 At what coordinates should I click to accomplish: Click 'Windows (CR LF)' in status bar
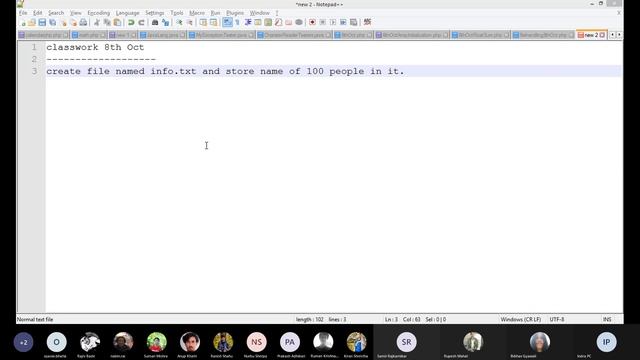(x=521, y=319)
